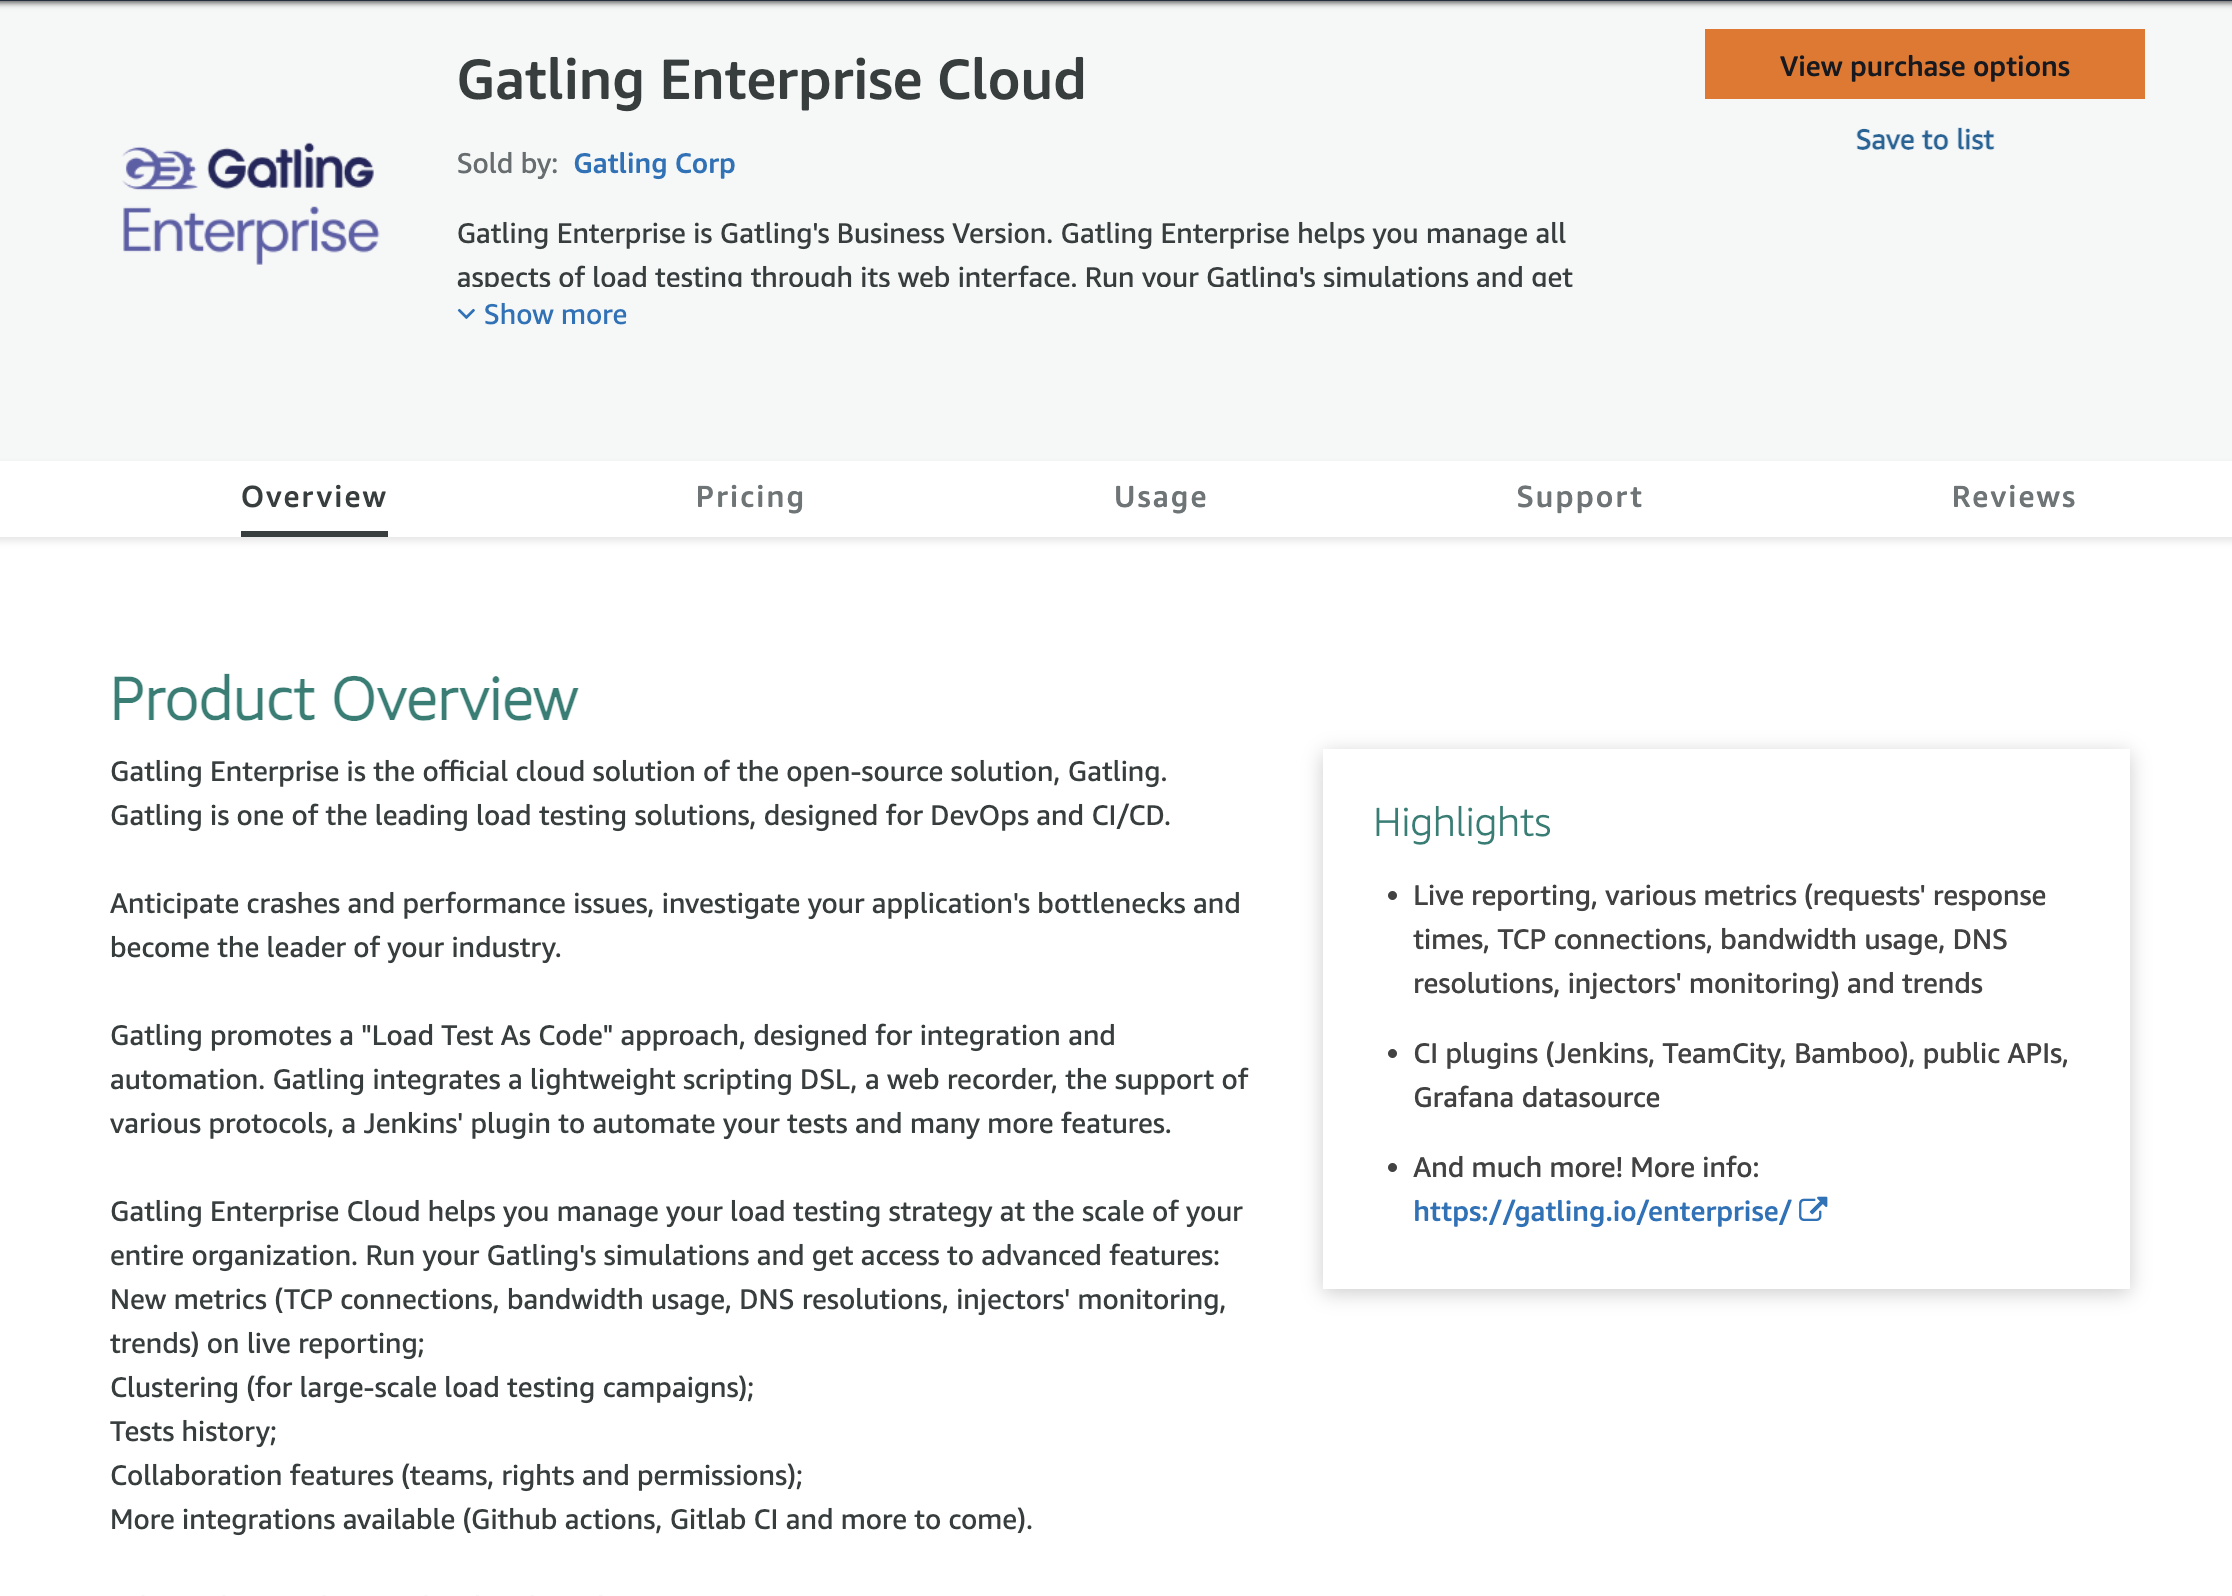Screen dimensions: 2232x1596
Task: Click the Product Overview heading
Action: [344, 699]
